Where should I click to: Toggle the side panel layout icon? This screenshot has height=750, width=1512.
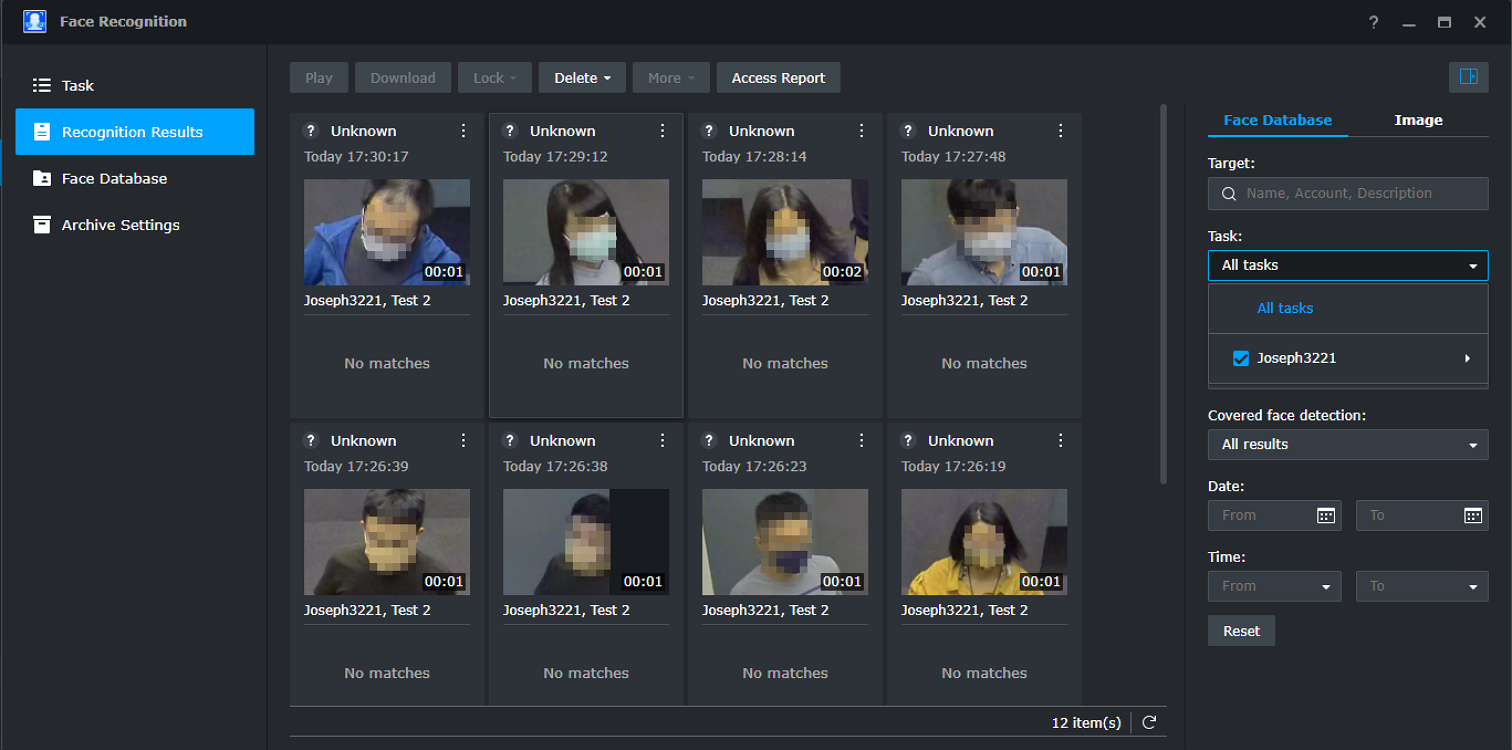click(x=1468, y=77)
